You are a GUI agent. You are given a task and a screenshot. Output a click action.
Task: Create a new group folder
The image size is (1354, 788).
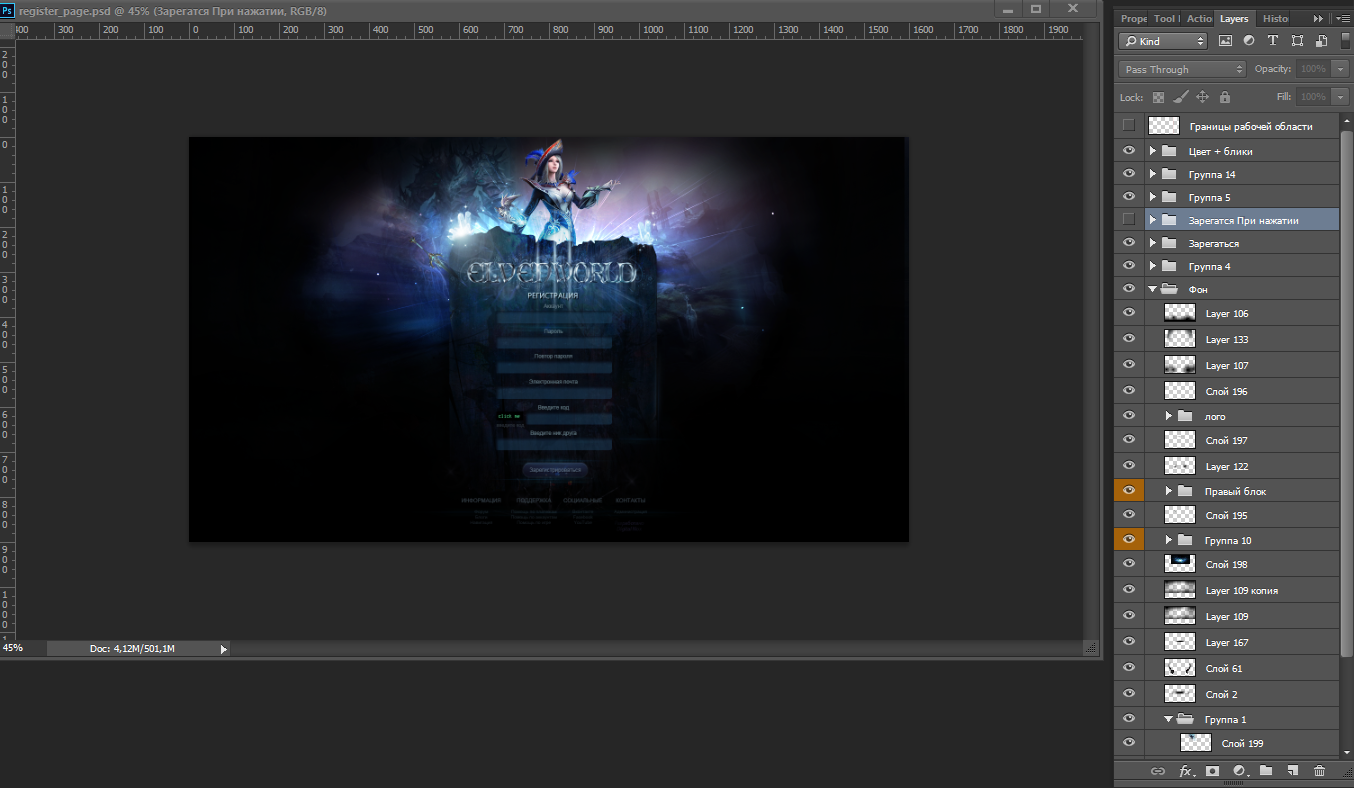pyautogui.click(x=1266, y=771)
